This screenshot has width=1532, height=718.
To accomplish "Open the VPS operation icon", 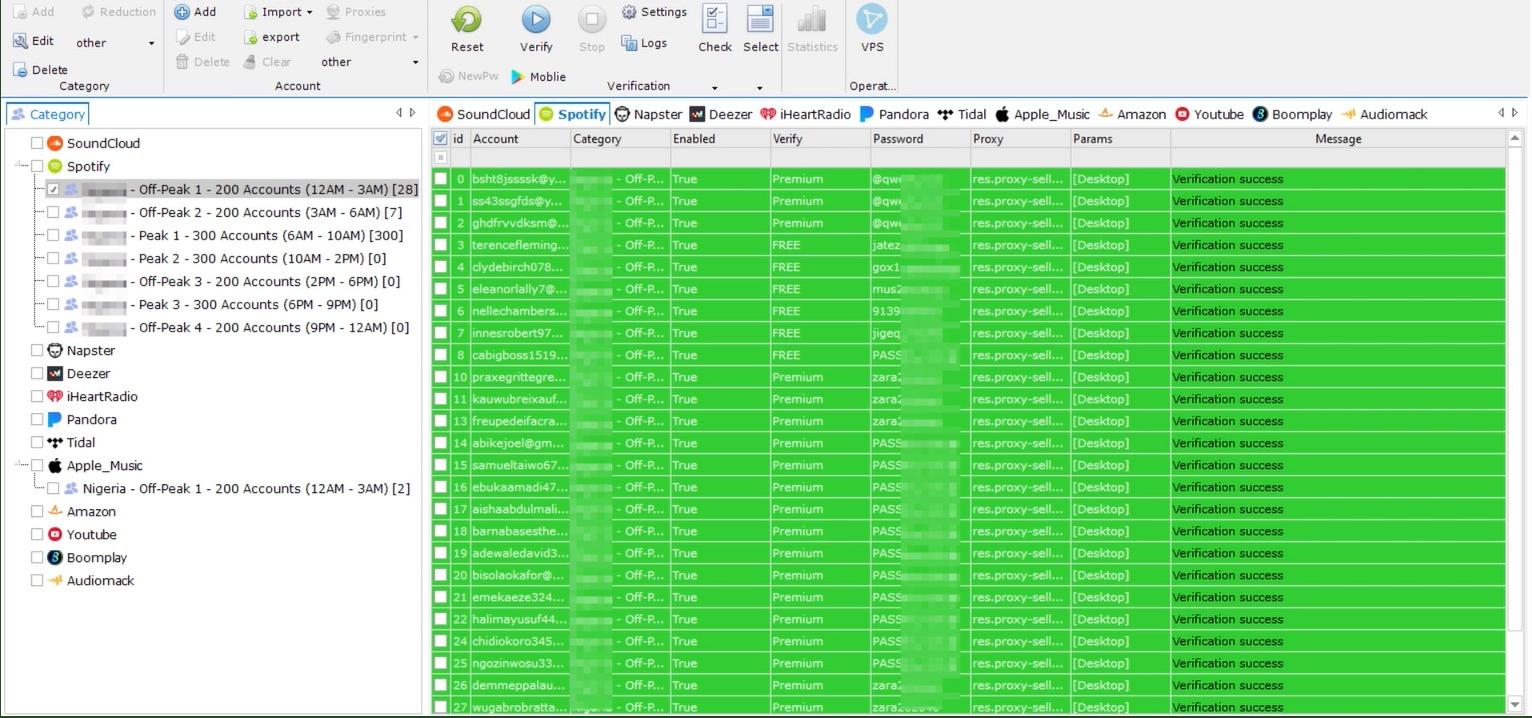I will point(872,20).
